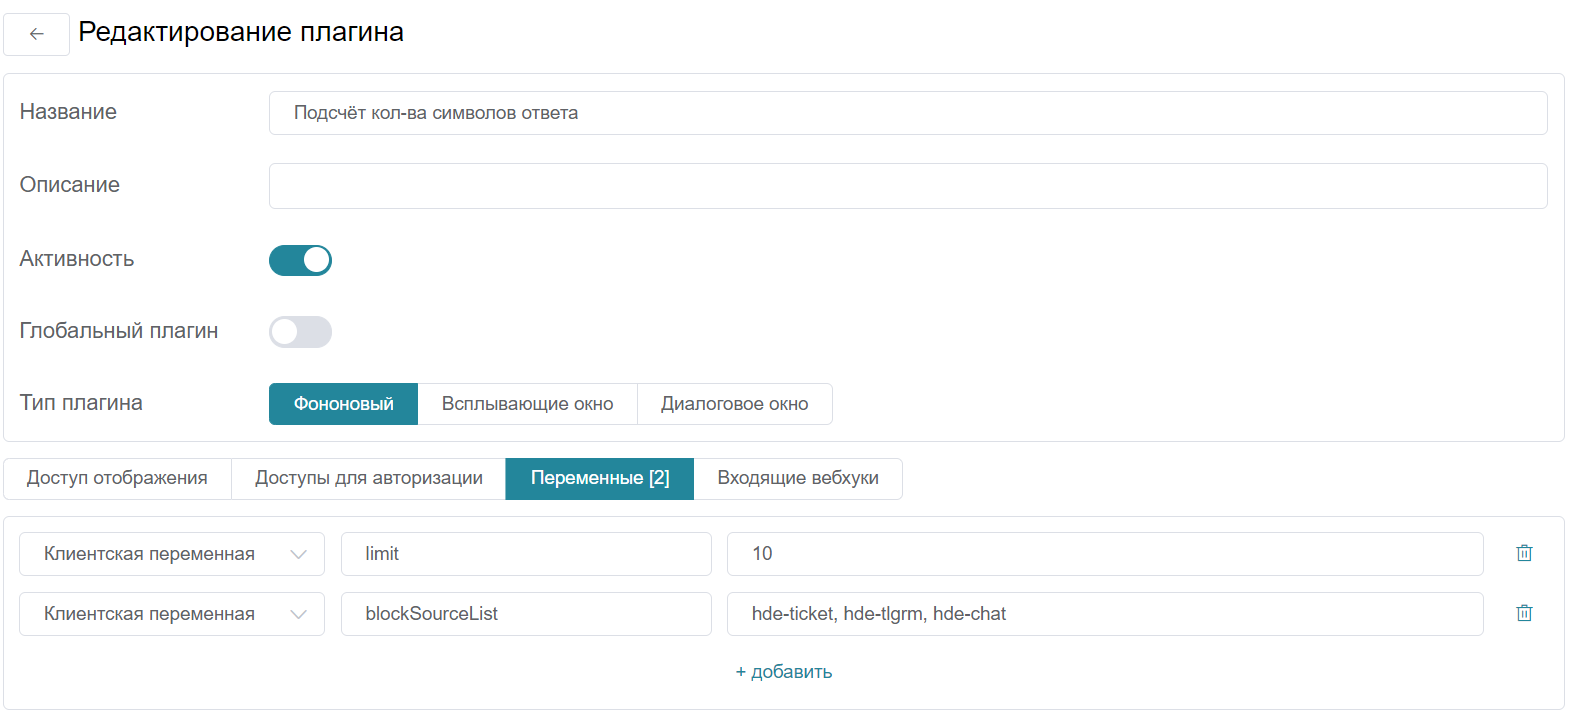Click into the Название text field

[x=907, y=113]
